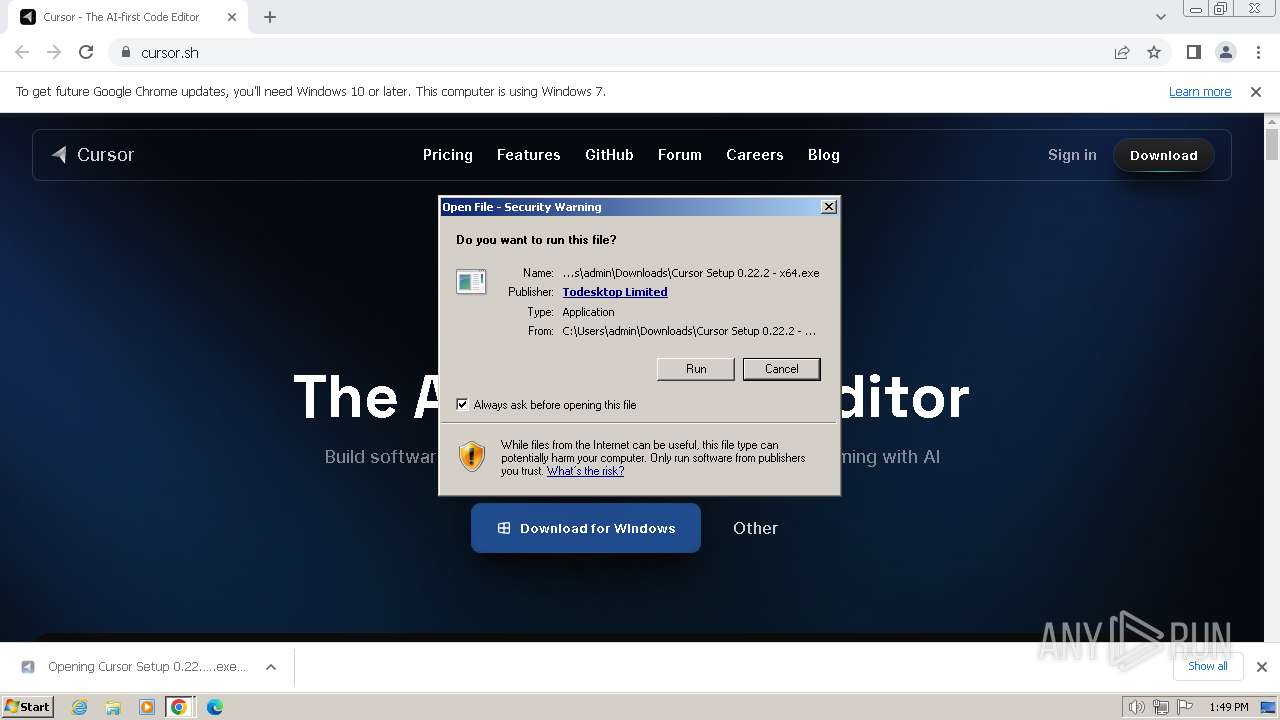Click the Download button in site header
This screenshot has height=720, width=1280.
(1163, 155)
